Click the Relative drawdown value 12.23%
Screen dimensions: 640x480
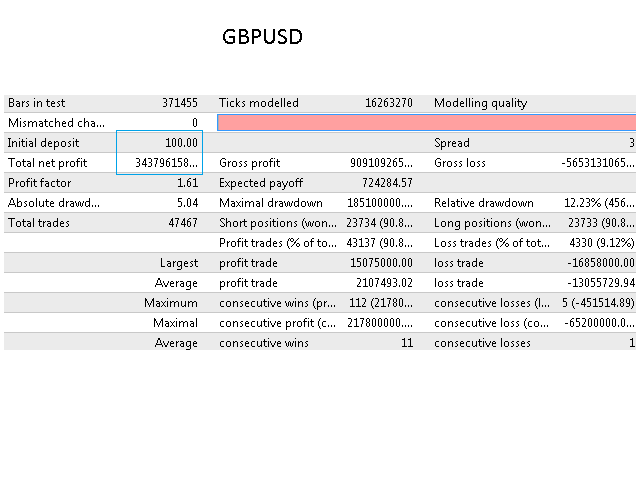coord(598,203)
